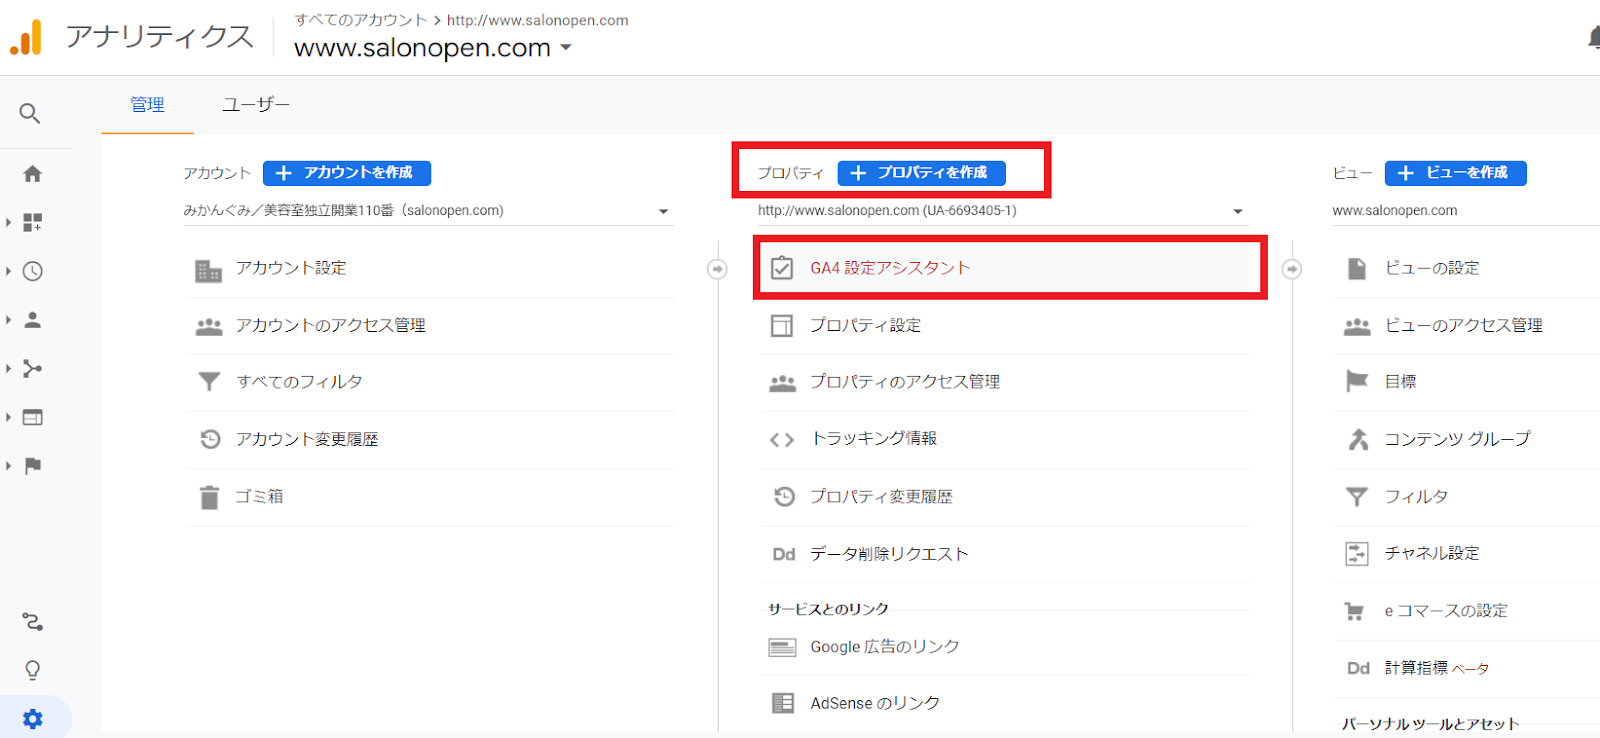Image resolution: width=1600 pixels, height=738 pixels.
Task: Click ビューを作成 button
Action: tap(1455, 173)
